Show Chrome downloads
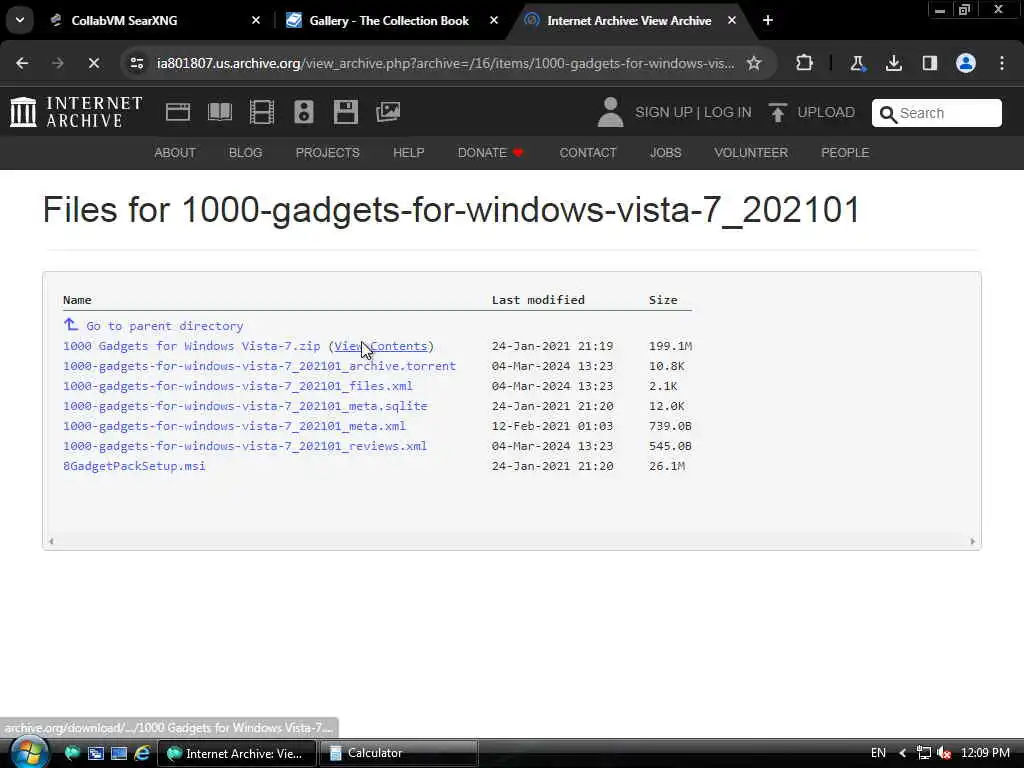The width and height of the screenshot is (1024, 768). [893, 63]
